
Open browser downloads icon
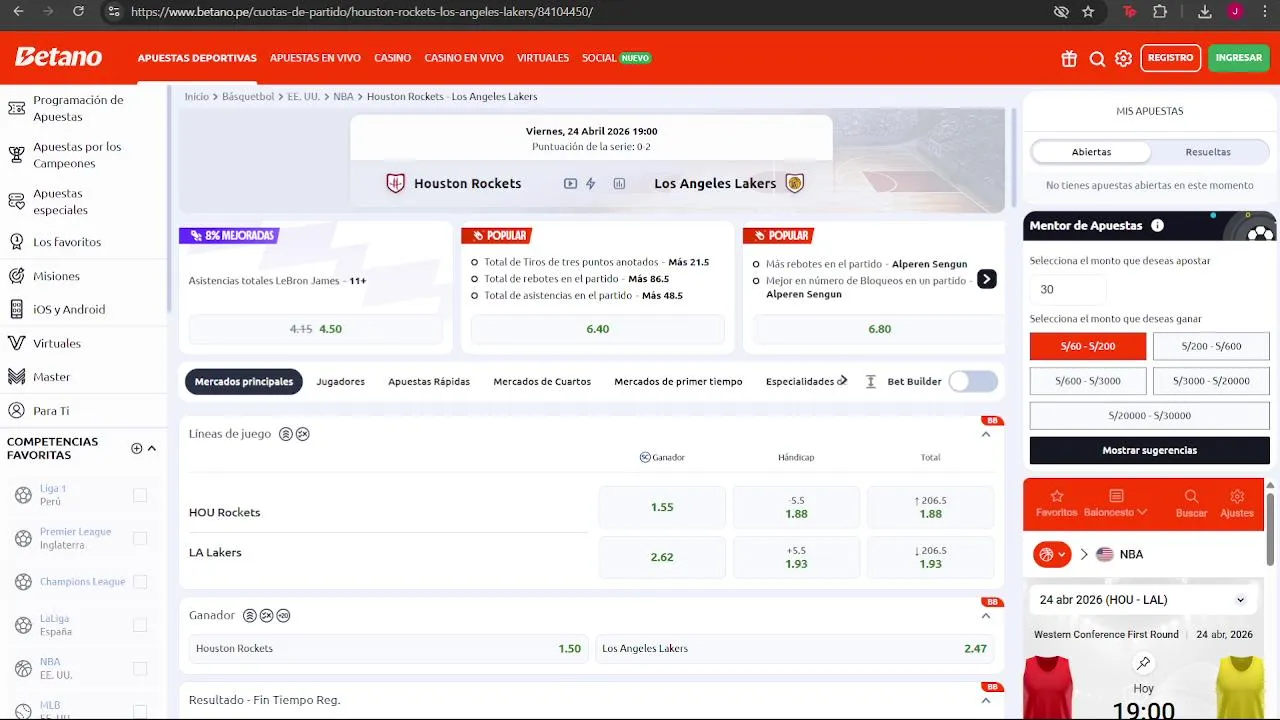click(1205, 12)
